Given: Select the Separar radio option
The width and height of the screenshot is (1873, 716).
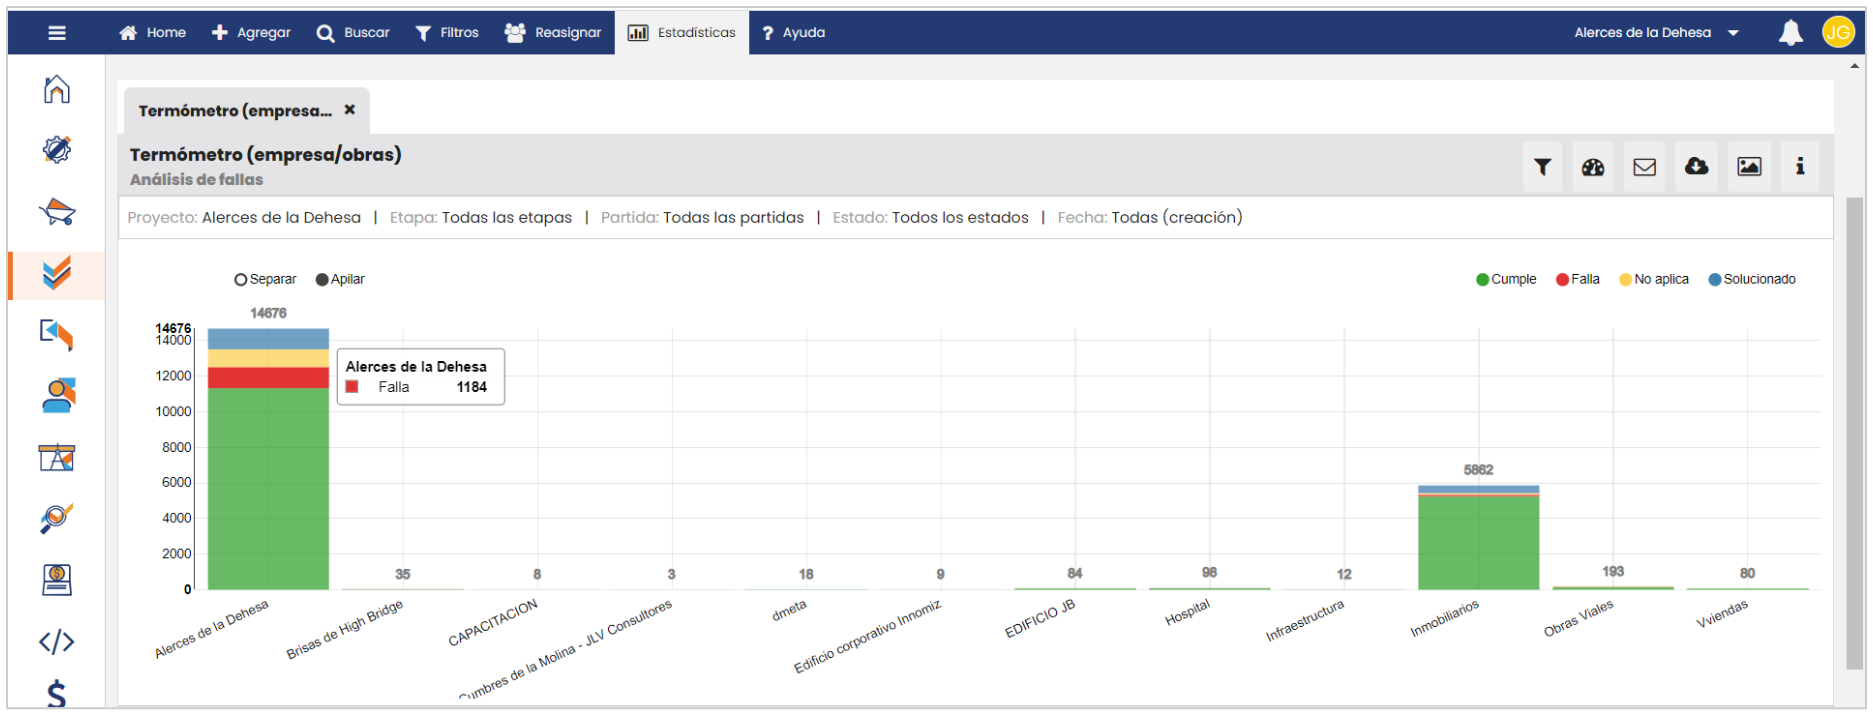Looking at the screenshot, I should coord(241,280).
